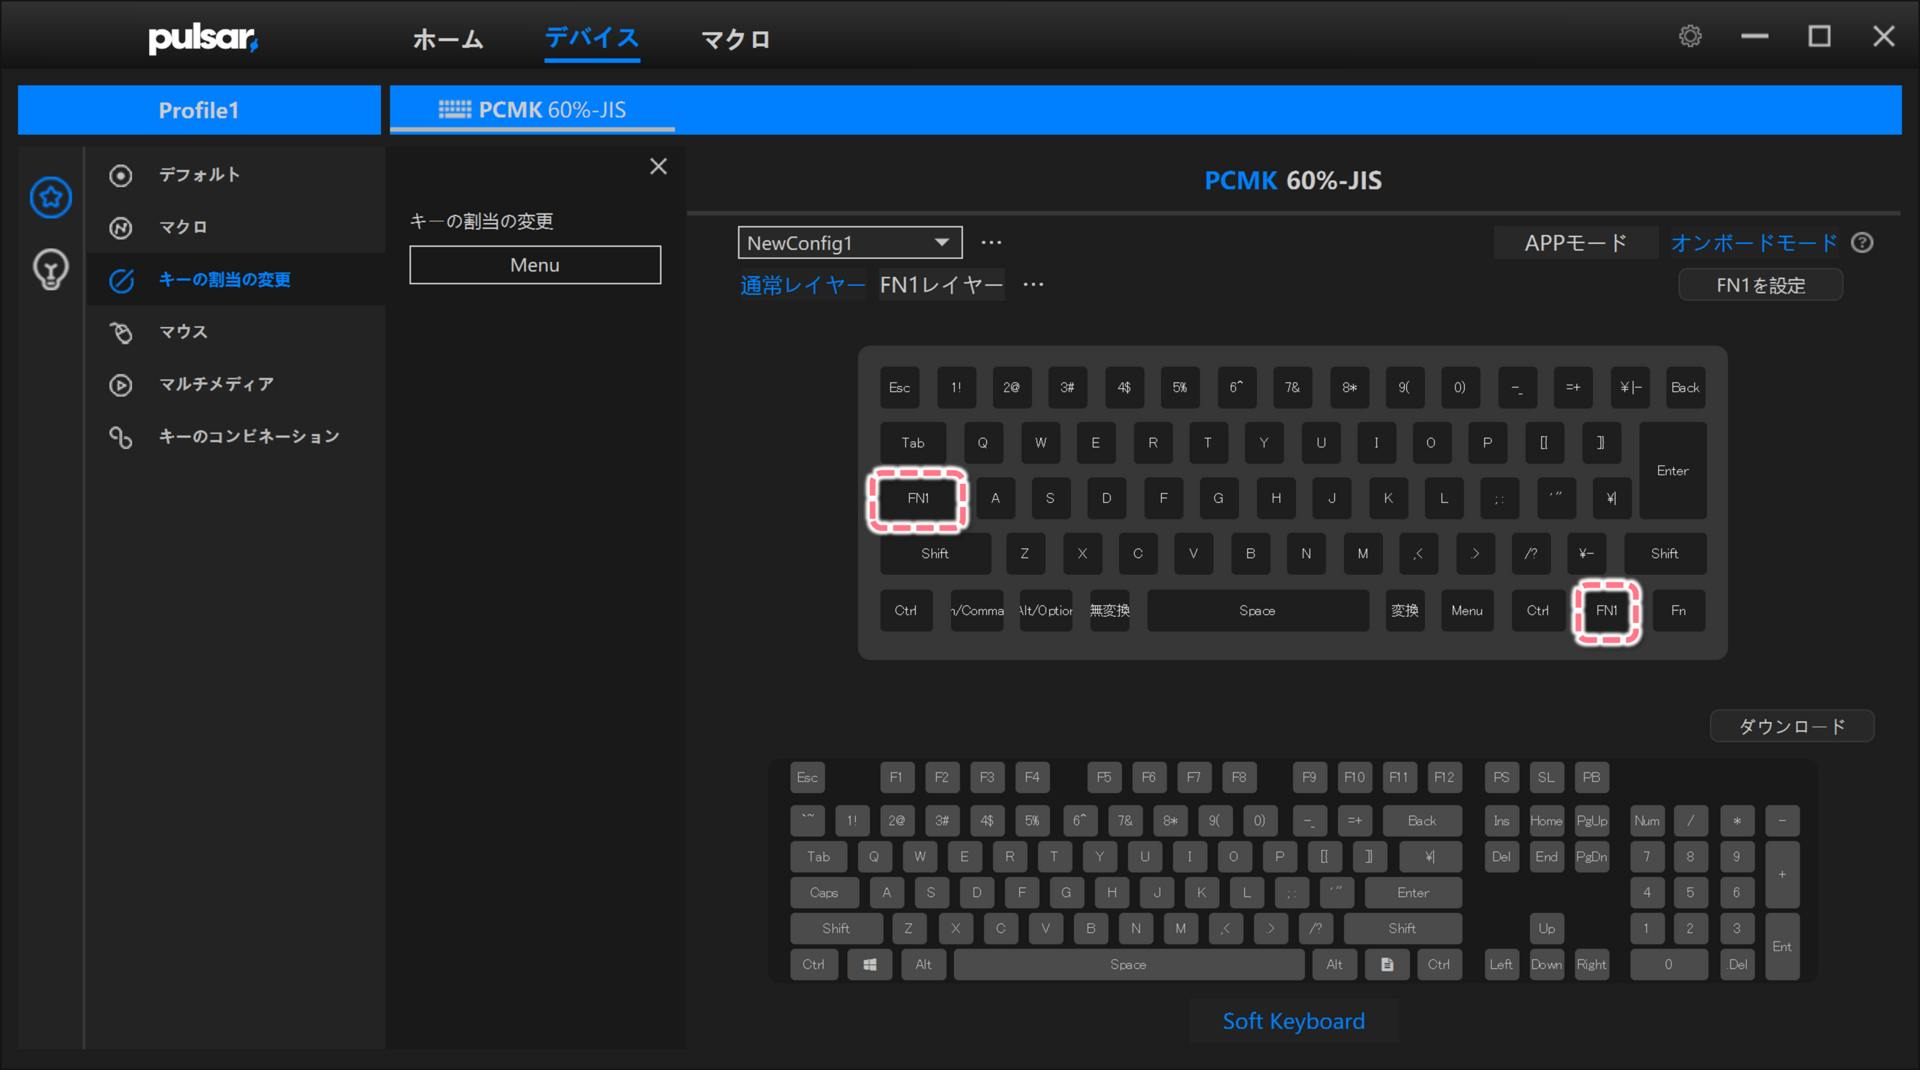Screen dimensions: 1920x1070
Task: Select the highlighted left FN1 key
Action: click(x=918, y=499)
